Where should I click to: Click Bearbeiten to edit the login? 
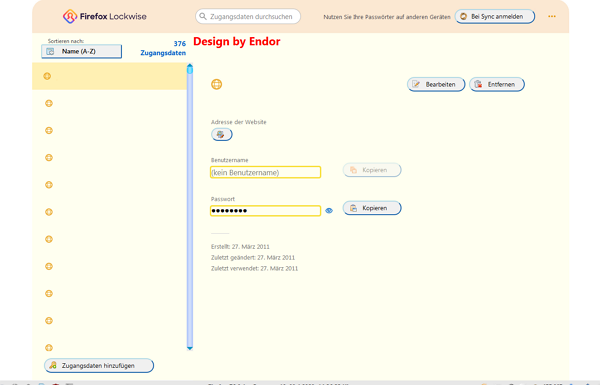coord(436,84)
